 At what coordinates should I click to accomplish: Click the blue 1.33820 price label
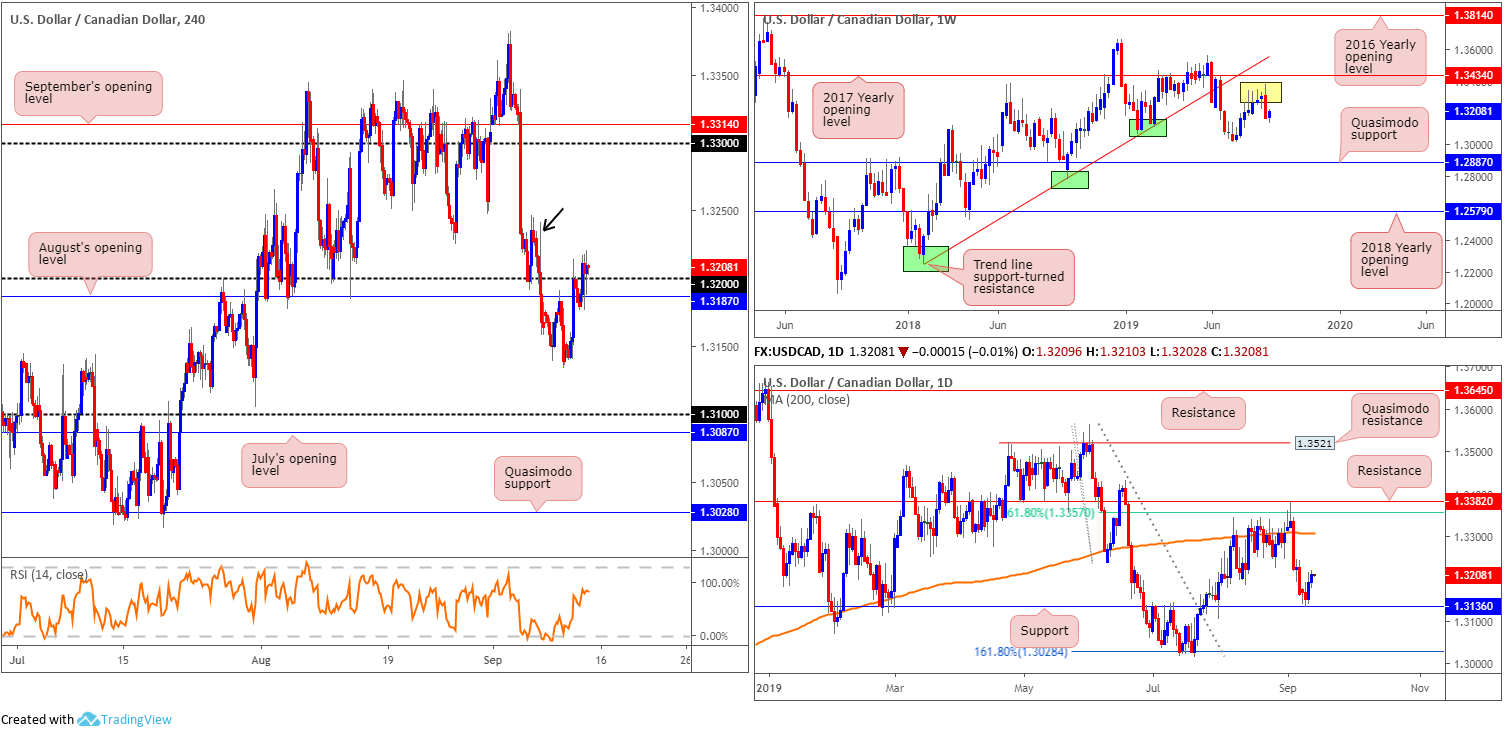(1475, 500)
